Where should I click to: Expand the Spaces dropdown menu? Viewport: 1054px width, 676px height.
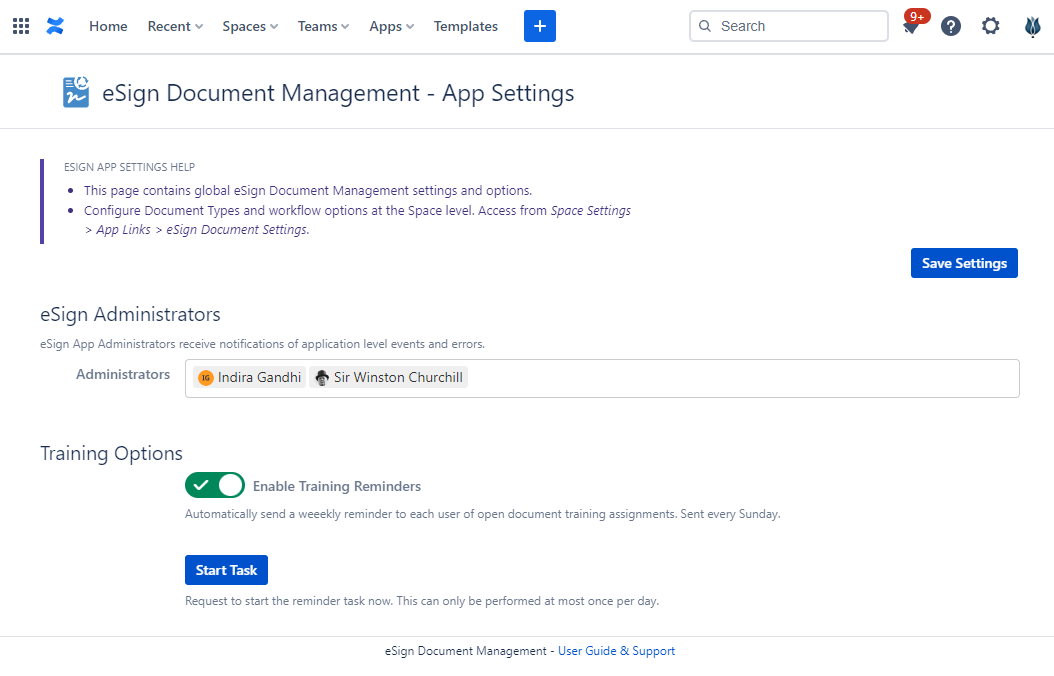point(250,26)
